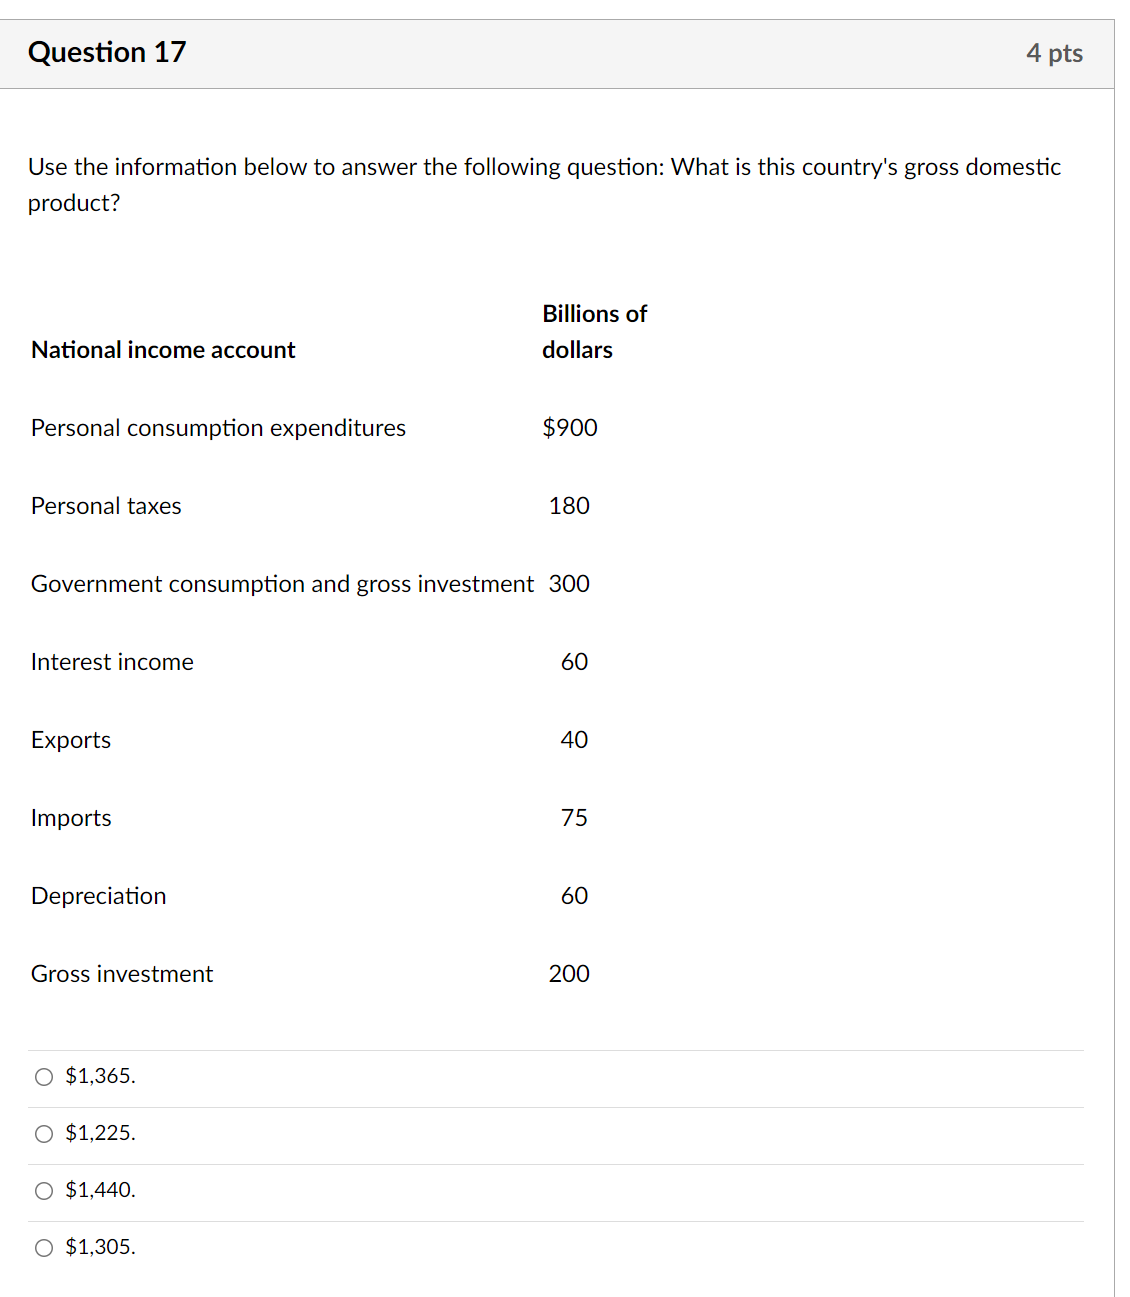Click the Exports value of 40
Screen dimensions: 1130x1297
574,740
